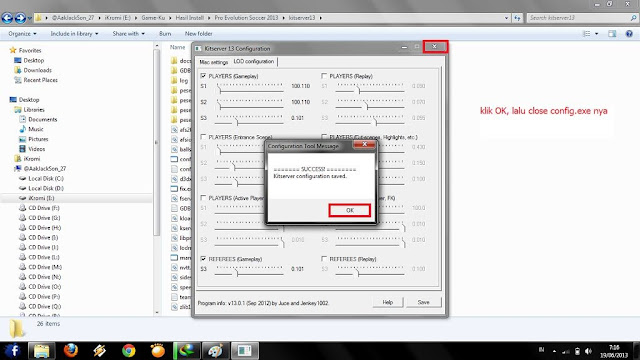
Task: Click the Save button in Kitserver Configuration
Action: coord(424,302)
